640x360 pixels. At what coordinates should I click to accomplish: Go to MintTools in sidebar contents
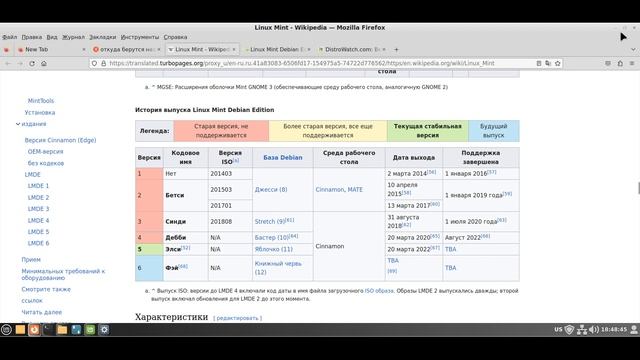click(x=41, y=101)
